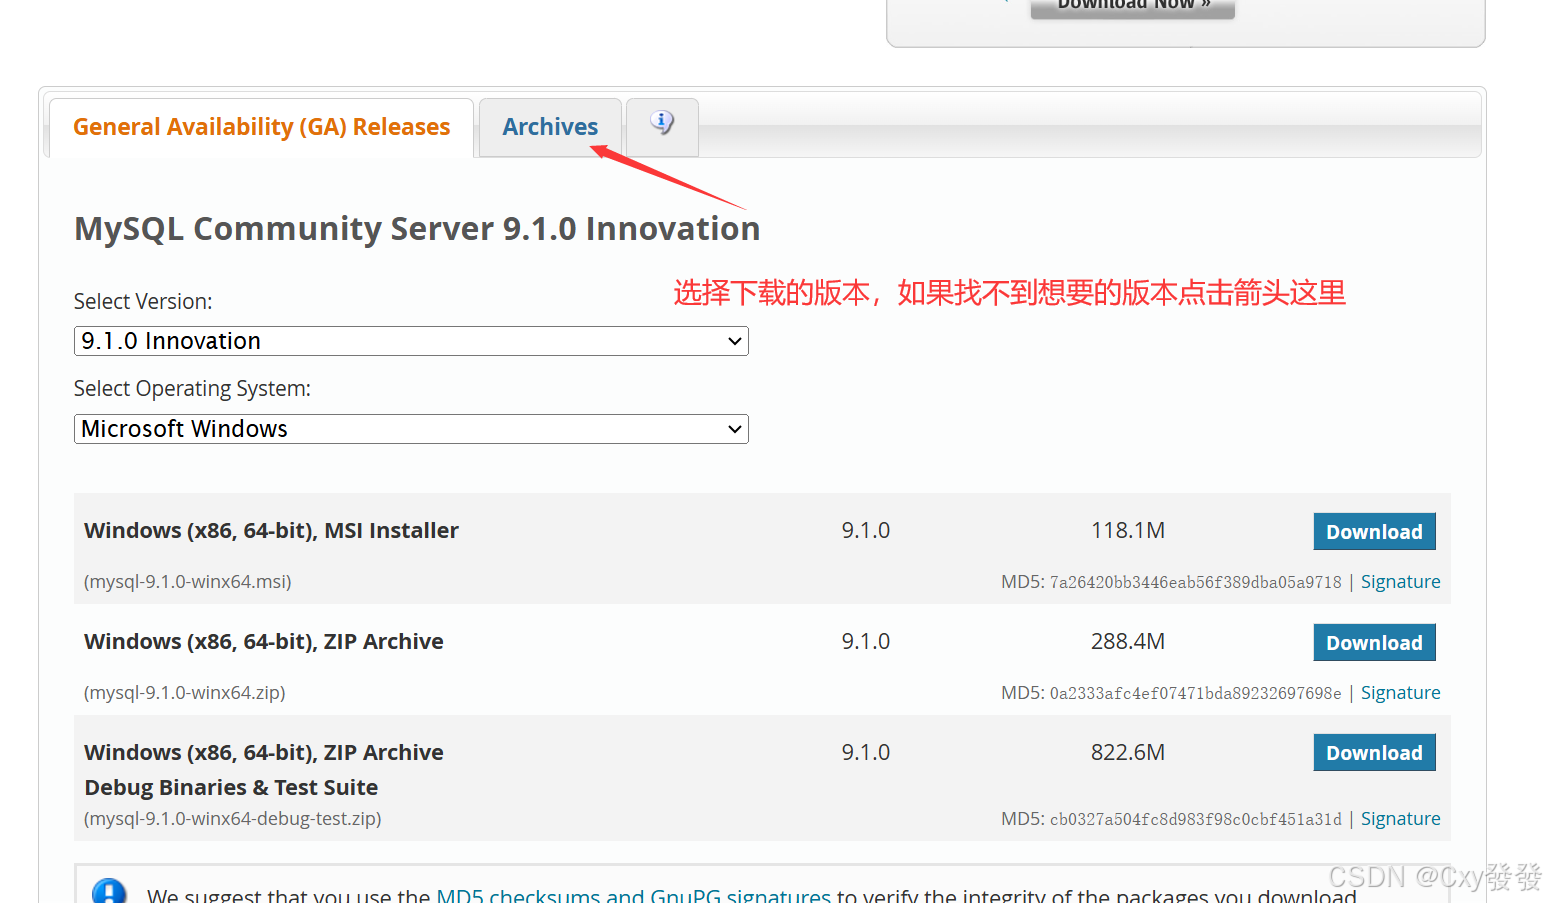The height and width of the screenshot is (903, 1547).
Task: Click the filename (mysql-9.1.0-winx64.zip)
Action: click(x=185, y=693)
